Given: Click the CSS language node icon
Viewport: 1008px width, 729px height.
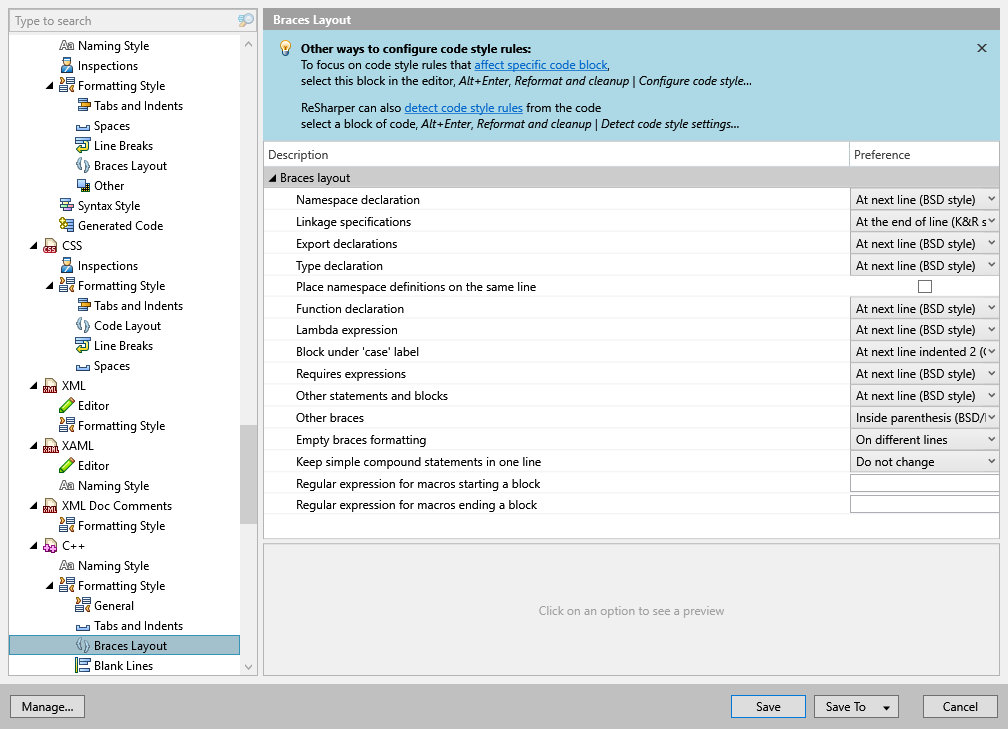Looking at the screenshot, I should click(50, 246).
